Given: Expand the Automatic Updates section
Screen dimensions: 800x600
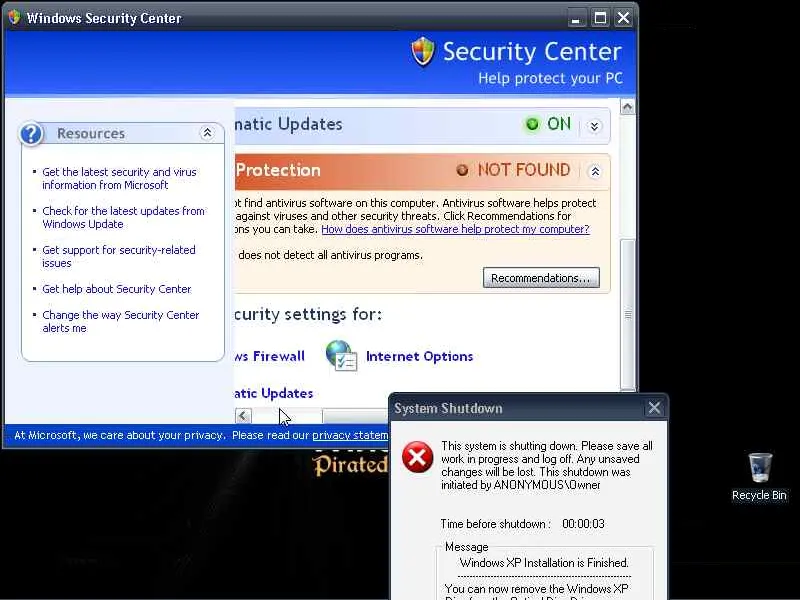Looking at the screenshot, I should 594,126.
